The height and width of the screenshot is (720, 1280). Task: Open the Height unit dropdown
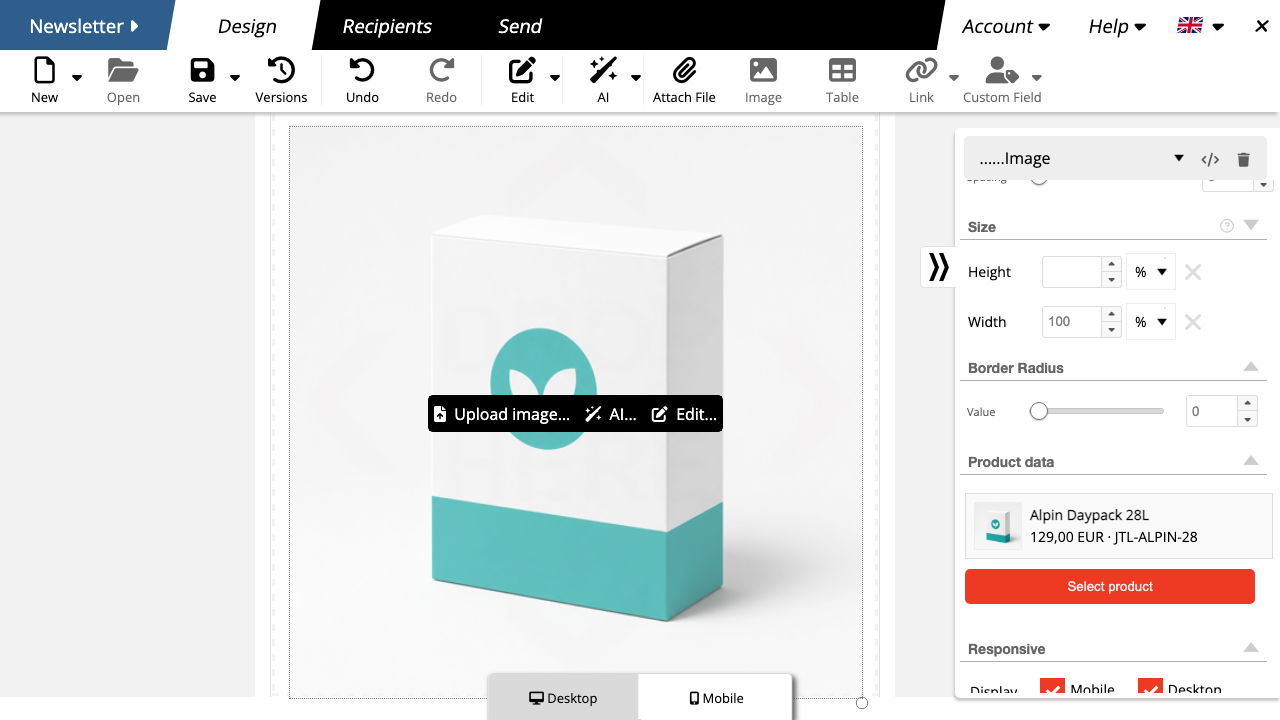click(1150, 272)
